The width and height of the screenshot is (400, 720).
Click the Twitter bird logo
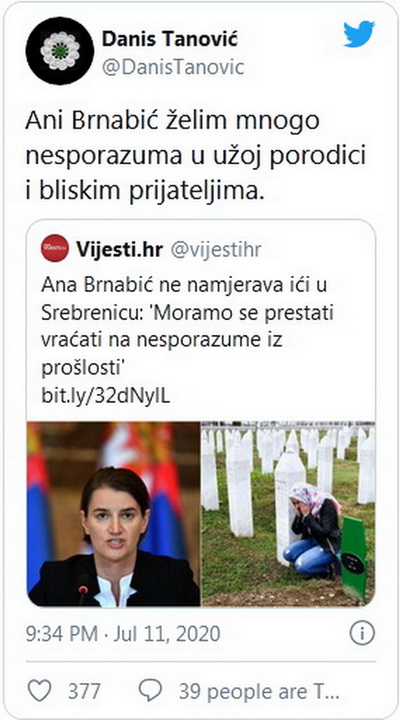pyautogui.click(x=359, y=34)
